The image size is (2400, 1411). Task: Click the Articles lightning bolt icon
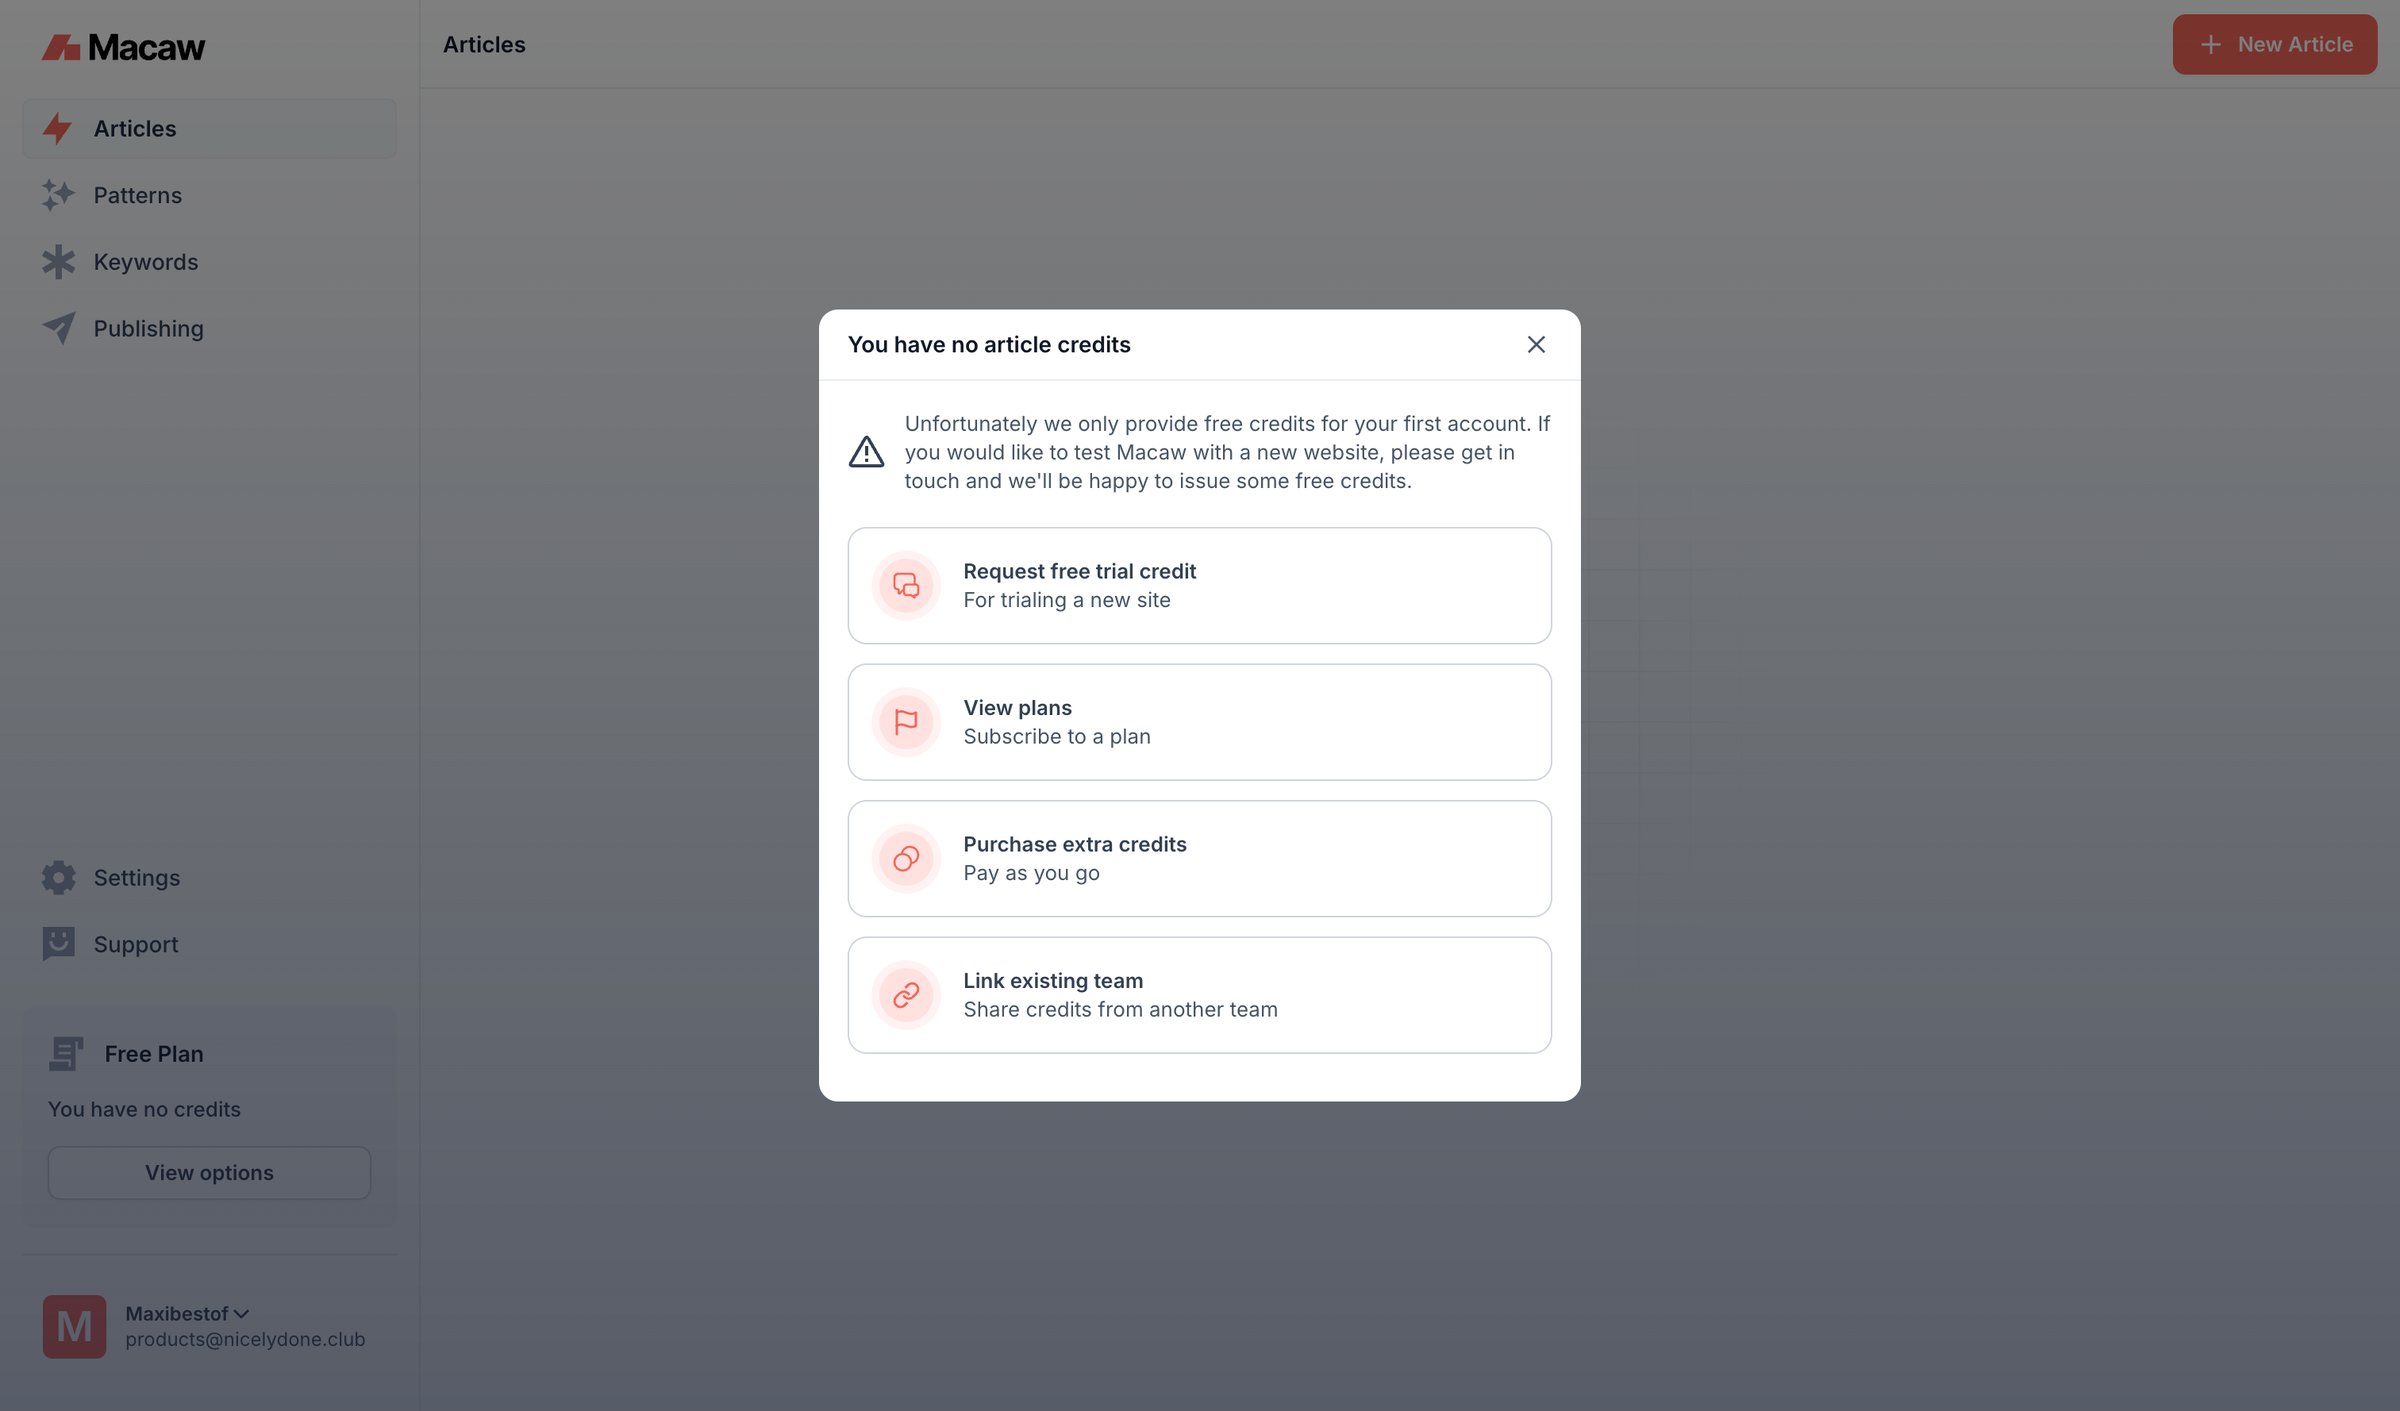tap(58, 128)
